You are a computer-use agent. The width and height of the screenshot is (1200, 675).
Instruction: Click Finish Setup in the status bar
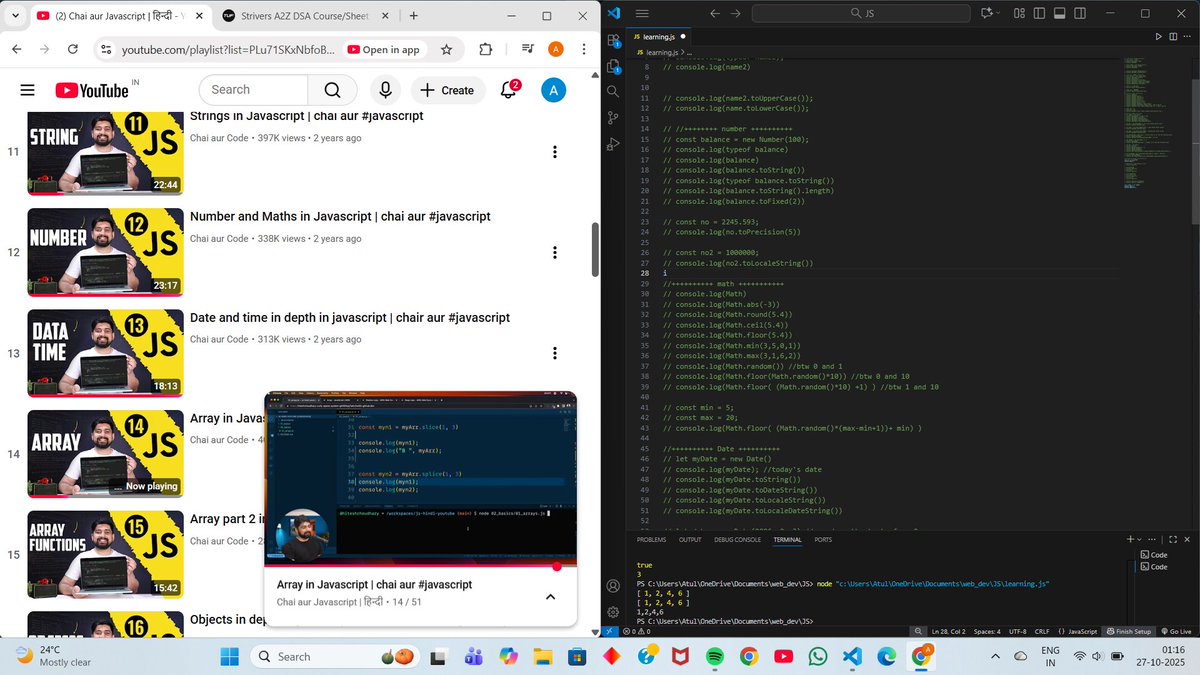[x=1128, y=631]
